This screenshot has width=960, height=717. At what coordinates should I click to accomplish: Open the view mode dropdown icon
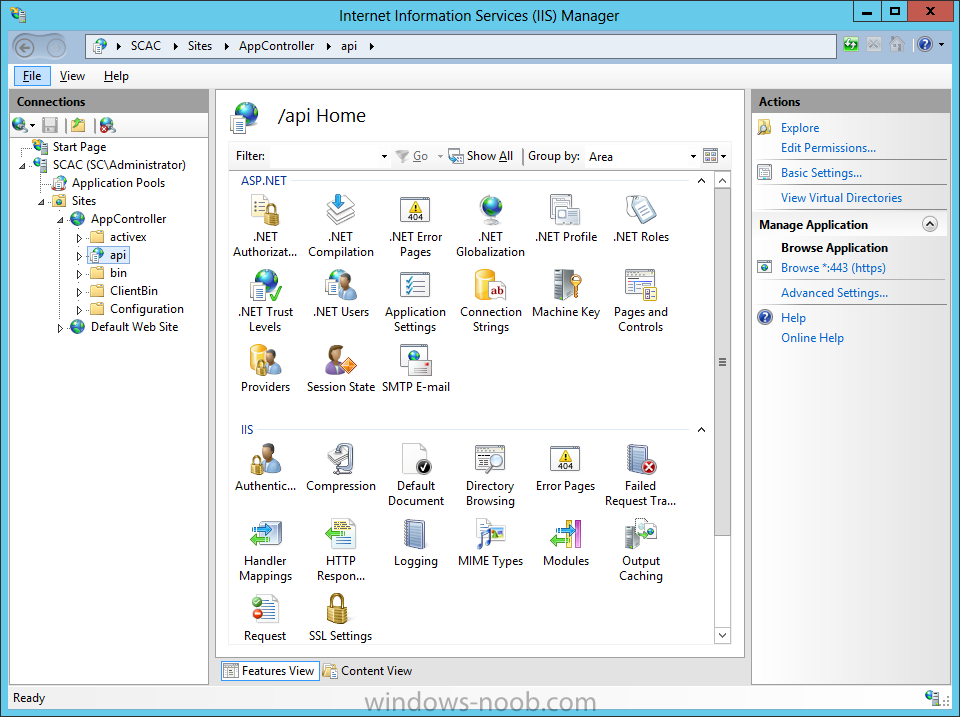[x=714, y=156]
